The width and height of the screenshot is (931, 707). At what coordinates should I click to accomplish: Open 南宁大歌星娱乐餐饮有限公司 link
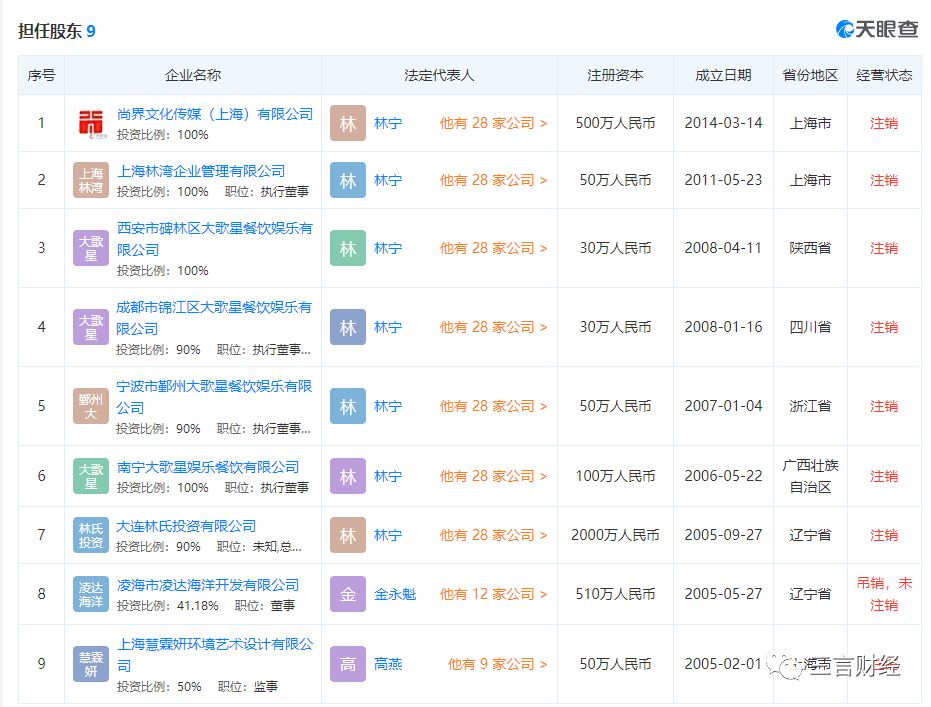coord(208,467)
